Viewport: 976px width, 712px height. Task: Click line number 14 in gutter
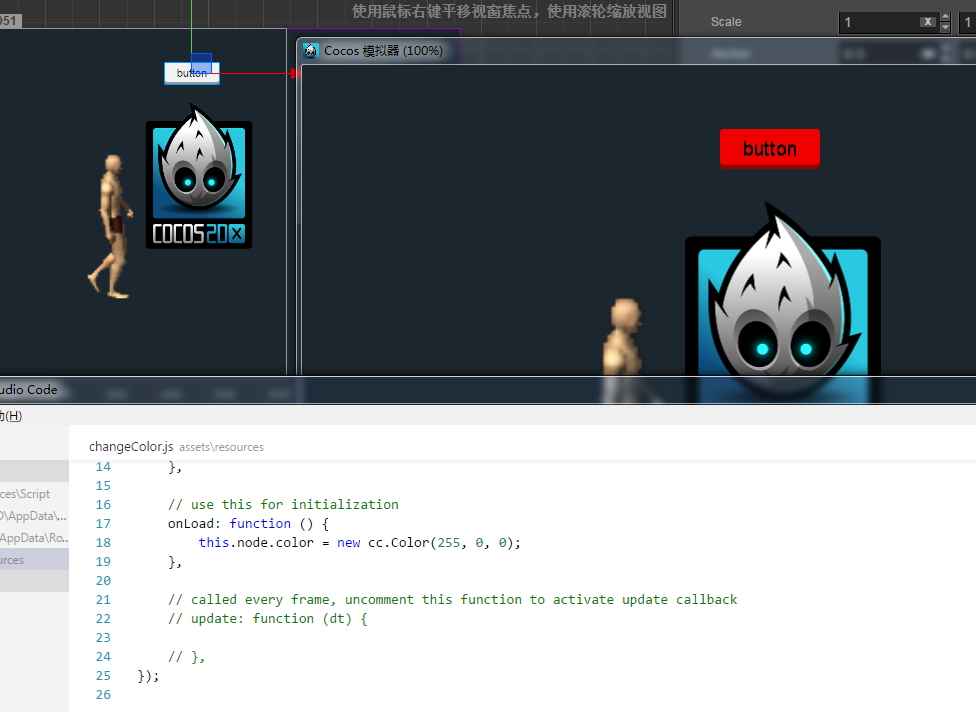[103, 467]
